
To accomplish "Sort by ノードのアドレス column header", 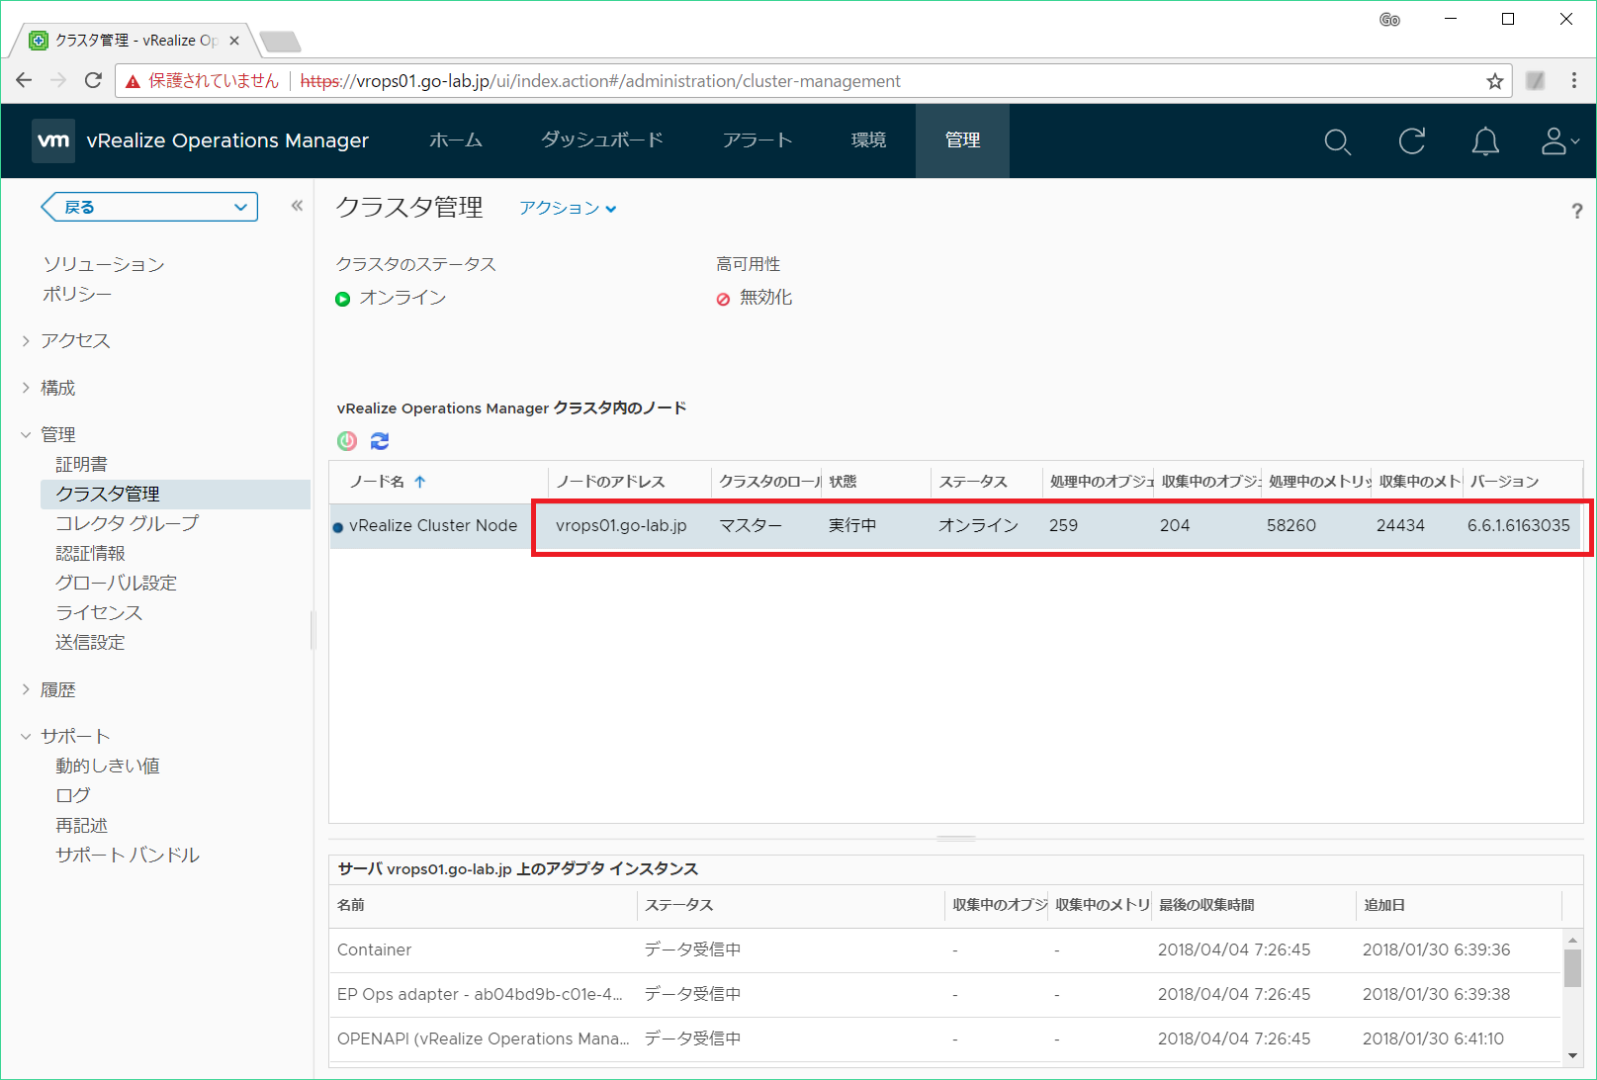I will (x=610, y=482).
